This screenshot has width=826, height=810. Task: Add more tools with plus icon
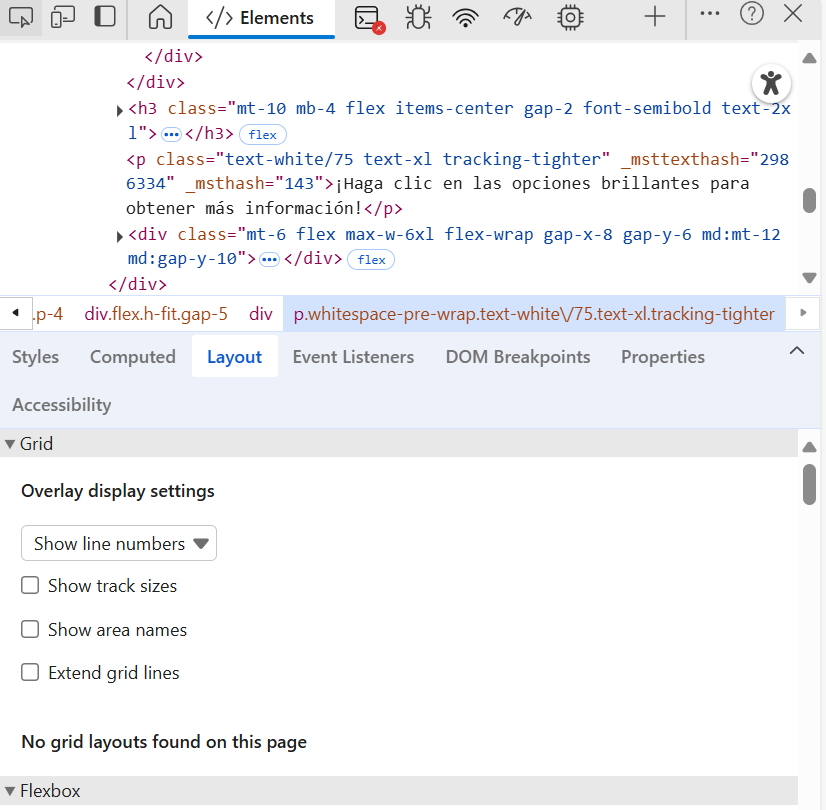(655, 17)
